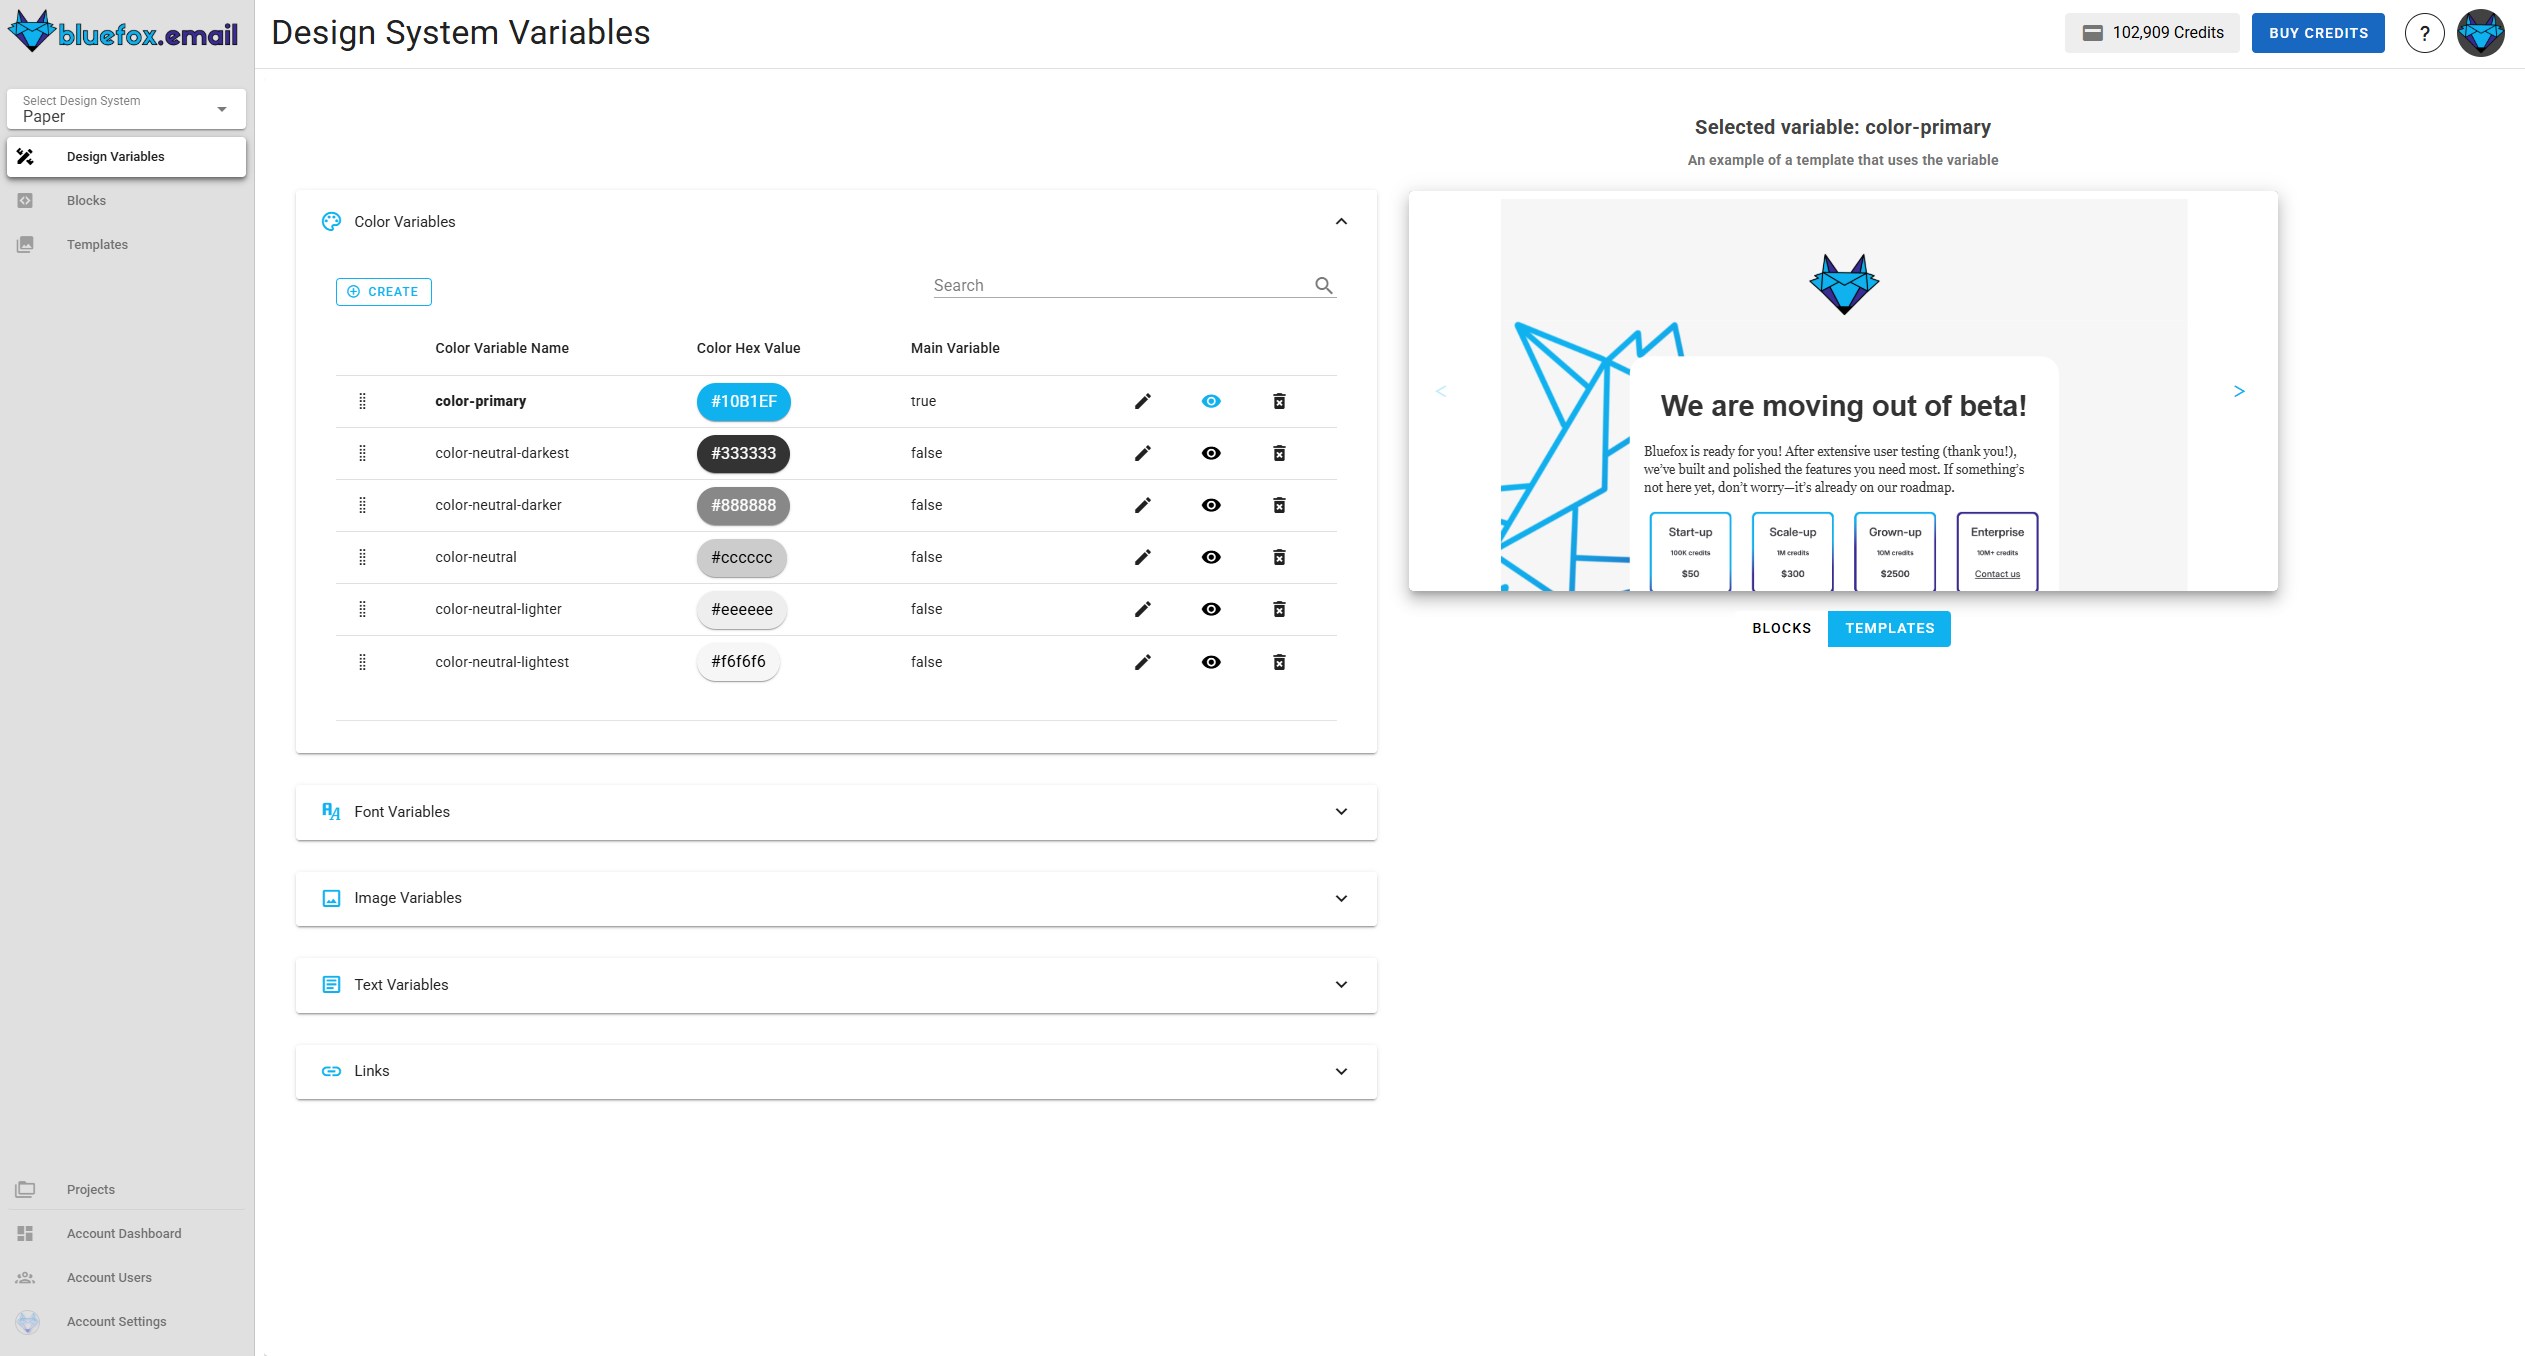
Task: Click the Font Variables icon
Action: 331,812
